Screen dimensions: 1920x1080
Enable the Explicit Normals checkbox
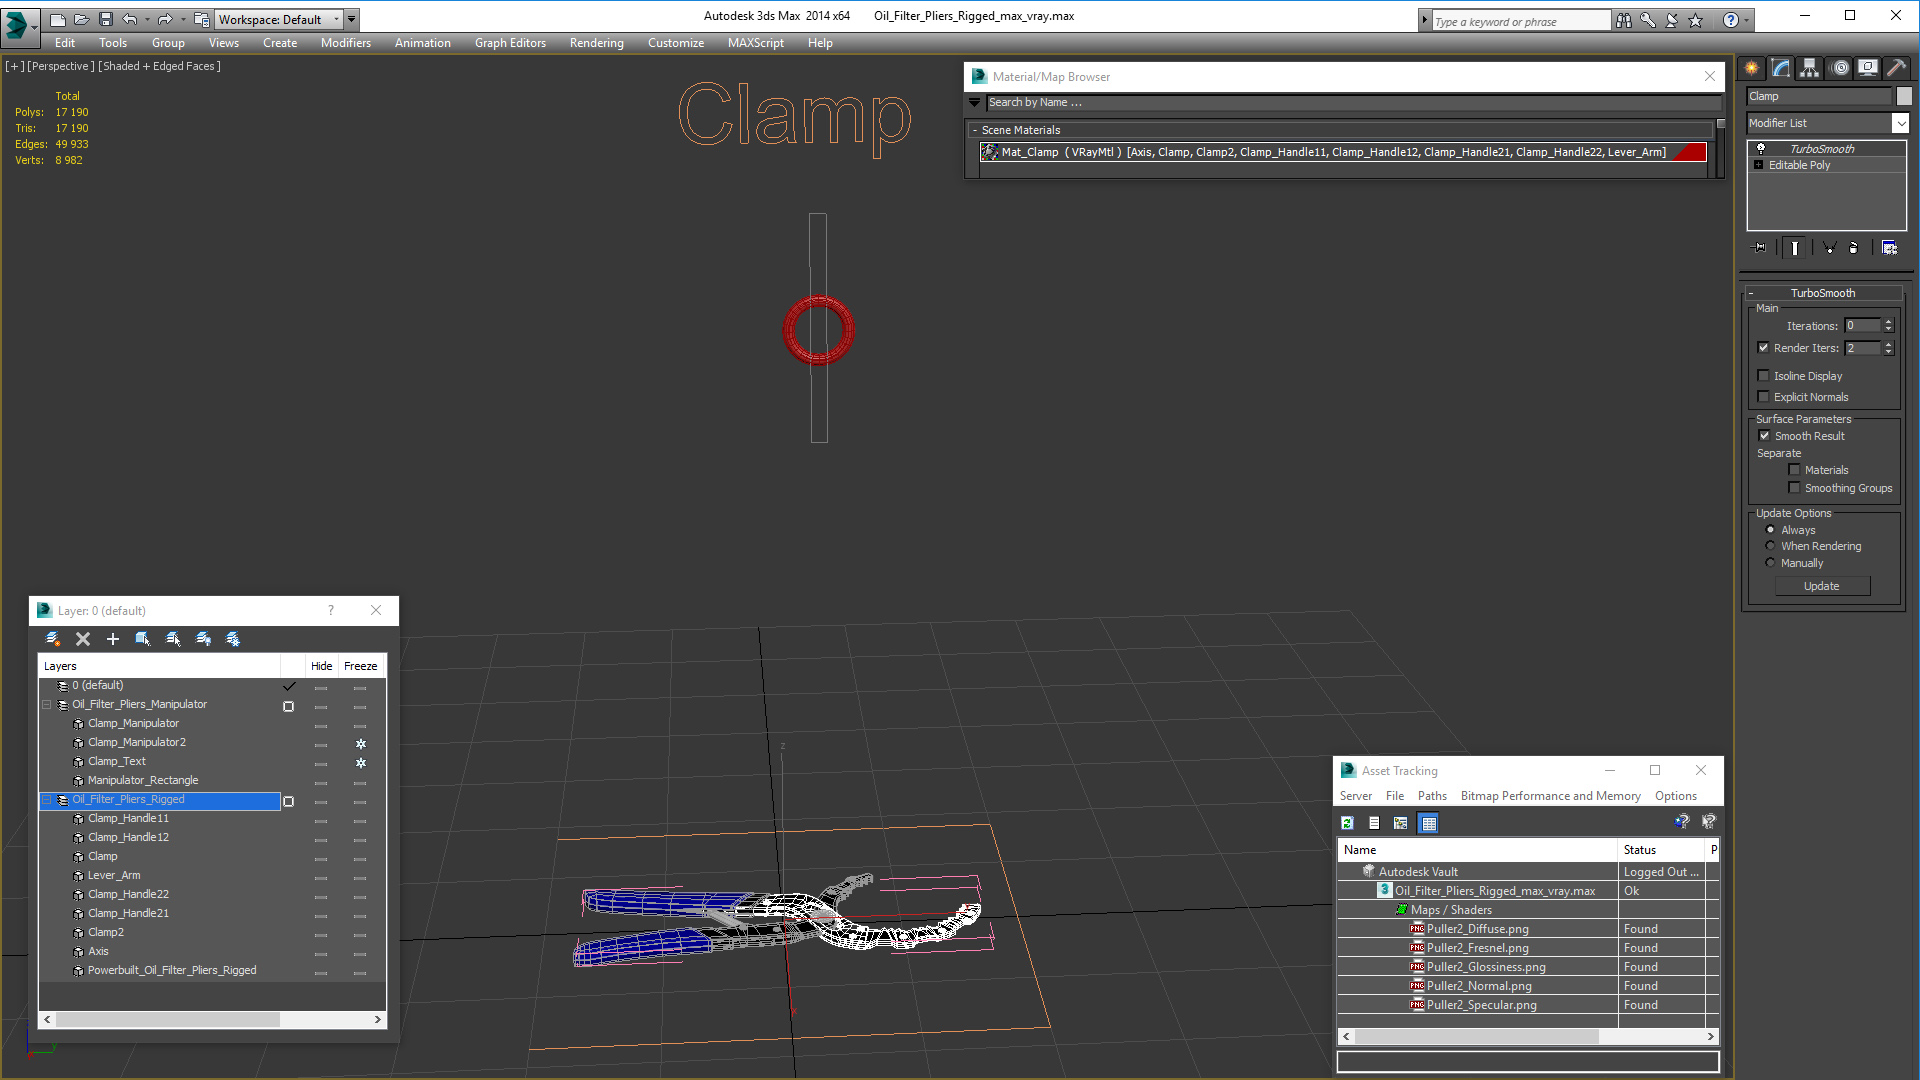coord(1763,397)
